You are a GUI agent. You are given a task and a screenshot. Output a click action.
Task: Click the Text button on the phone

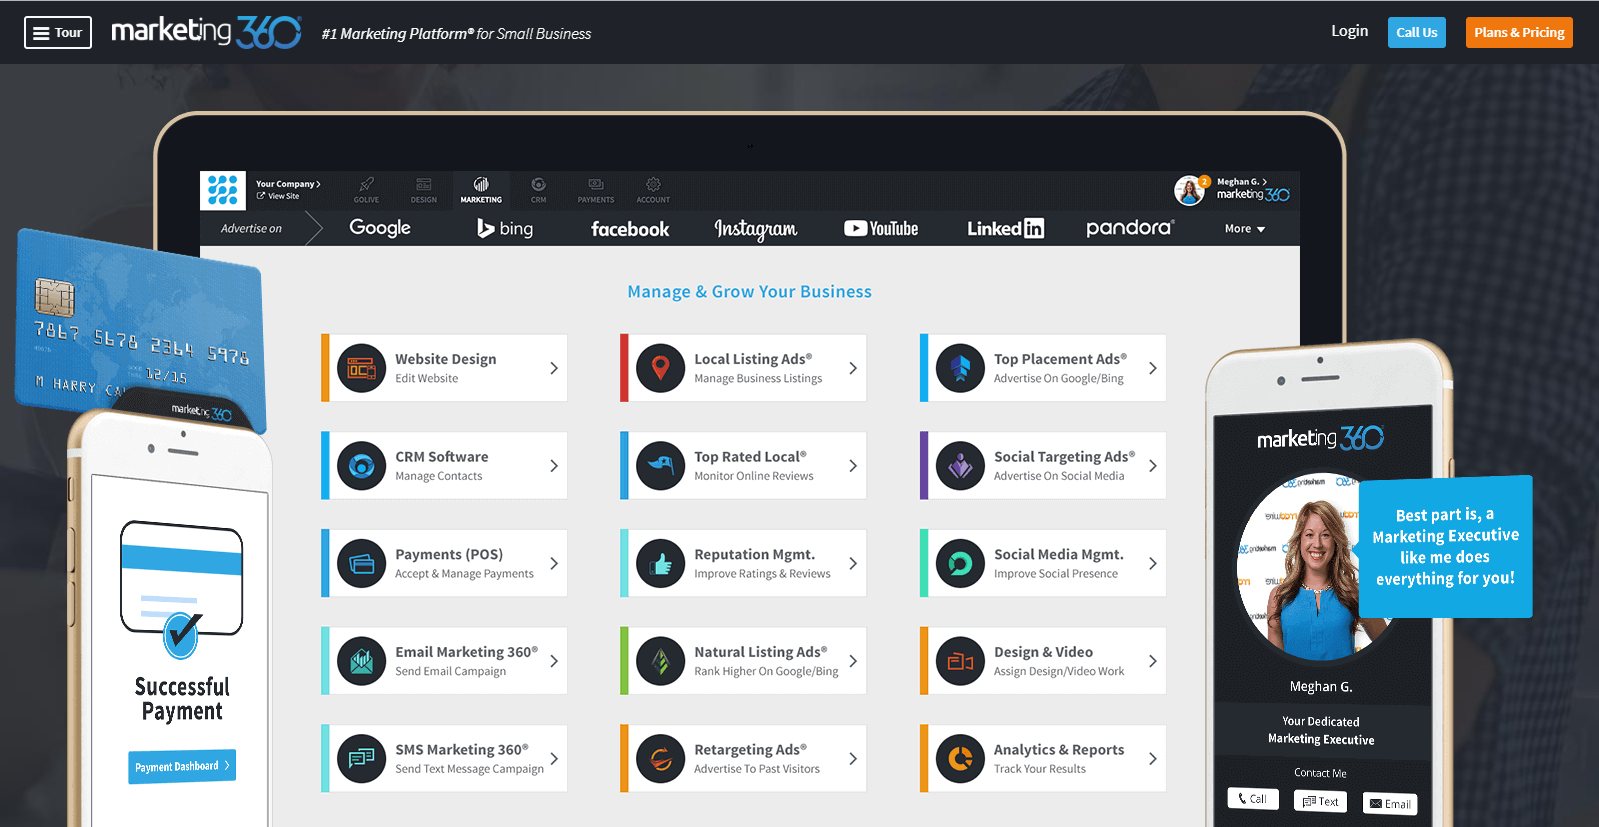tap(1320, 801)
